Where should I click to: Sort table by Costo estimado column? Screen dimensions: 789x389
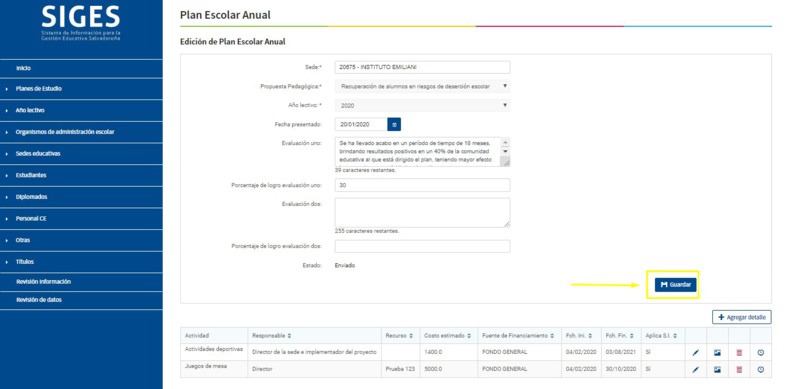(x=468, y=336)
